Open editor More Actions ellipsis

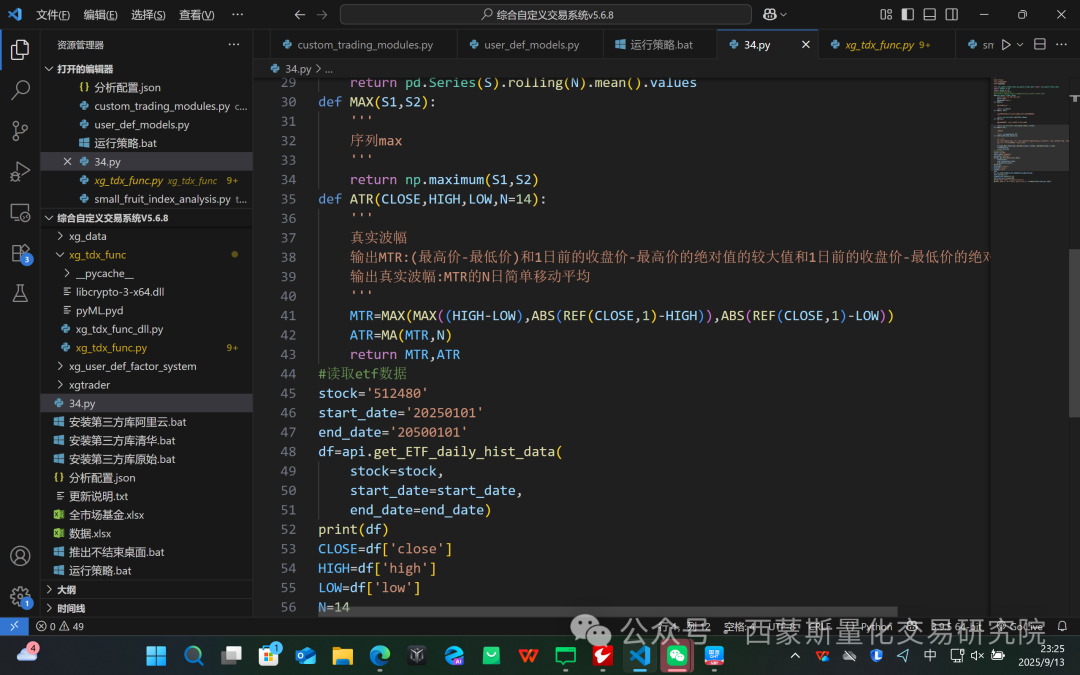[1061, 45]
